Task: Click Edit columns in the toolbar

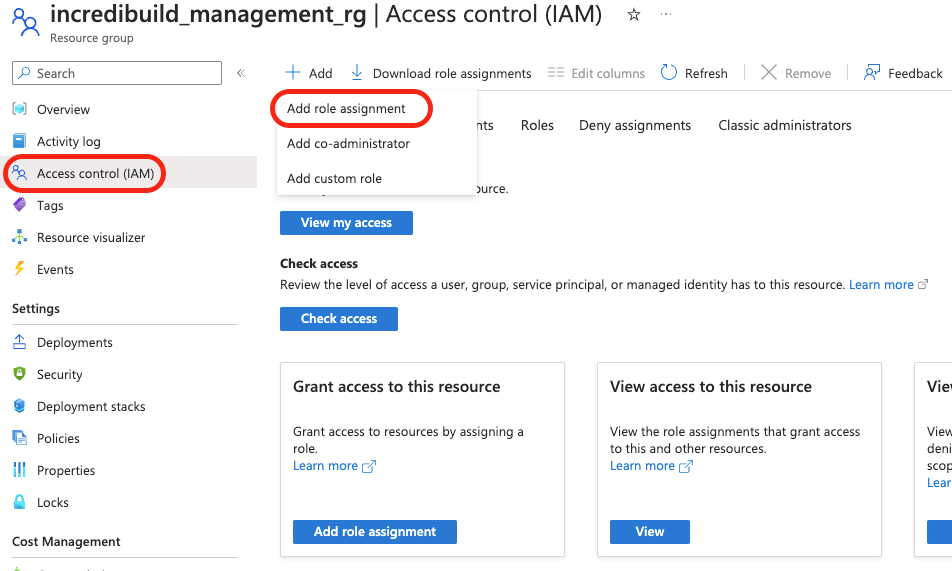Action: tap(596, 73)
